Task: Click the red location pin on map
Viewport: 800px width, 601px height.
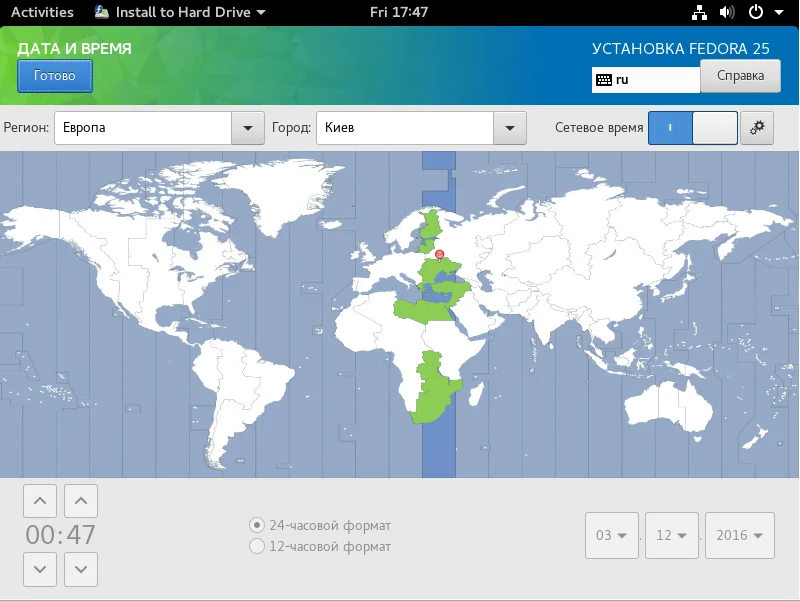Action: 439,255
